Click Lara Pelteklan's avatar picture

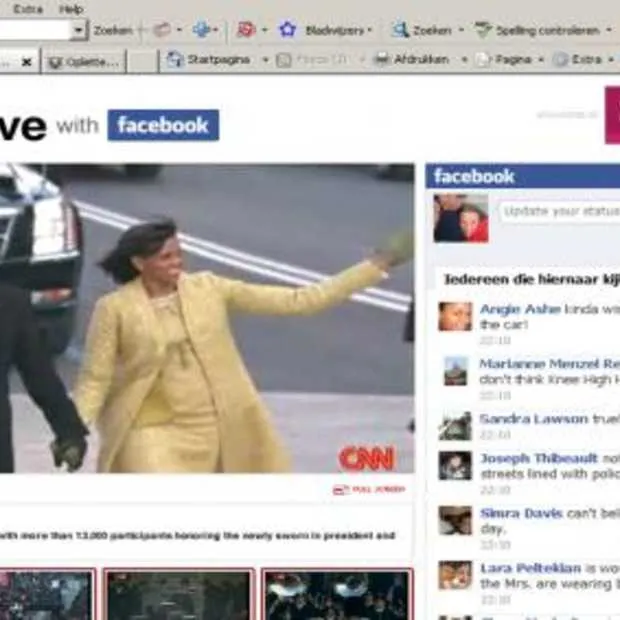tap(455, 575)
